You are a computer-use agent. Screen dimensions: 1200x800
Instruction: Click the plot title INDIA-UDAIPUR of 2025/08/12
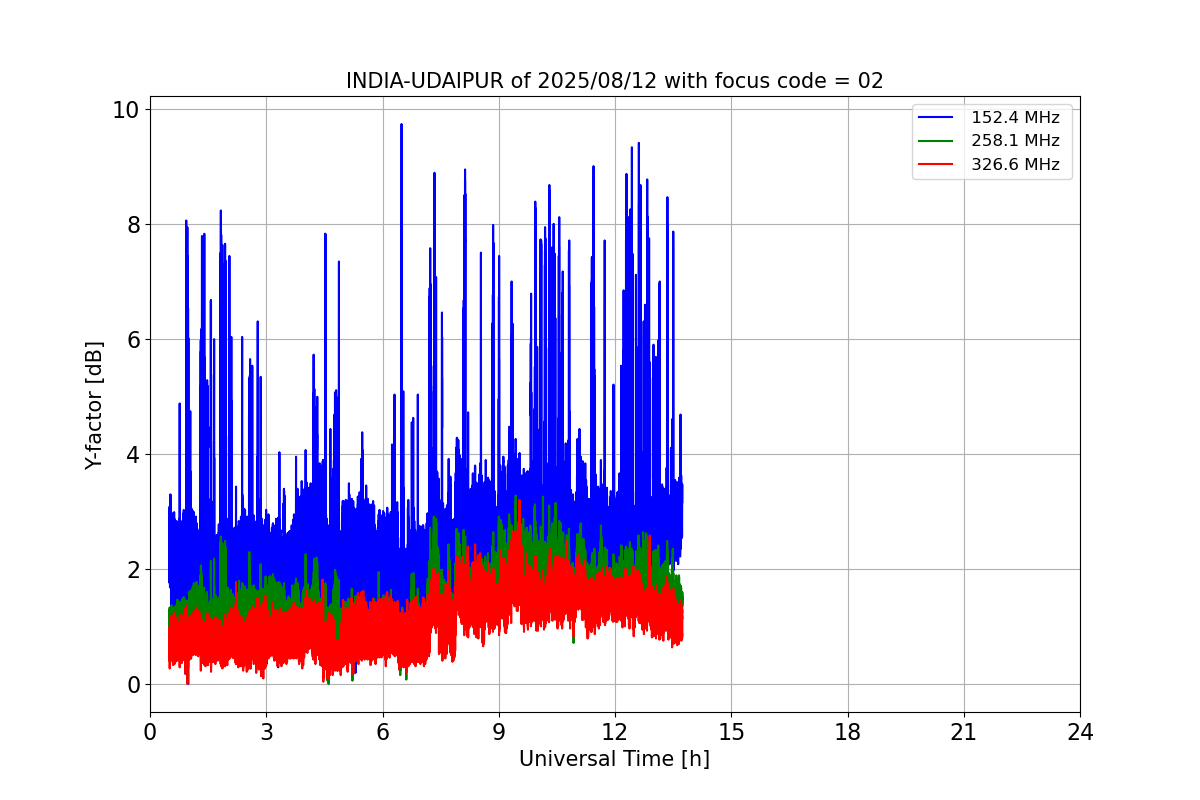coord(614,81)
